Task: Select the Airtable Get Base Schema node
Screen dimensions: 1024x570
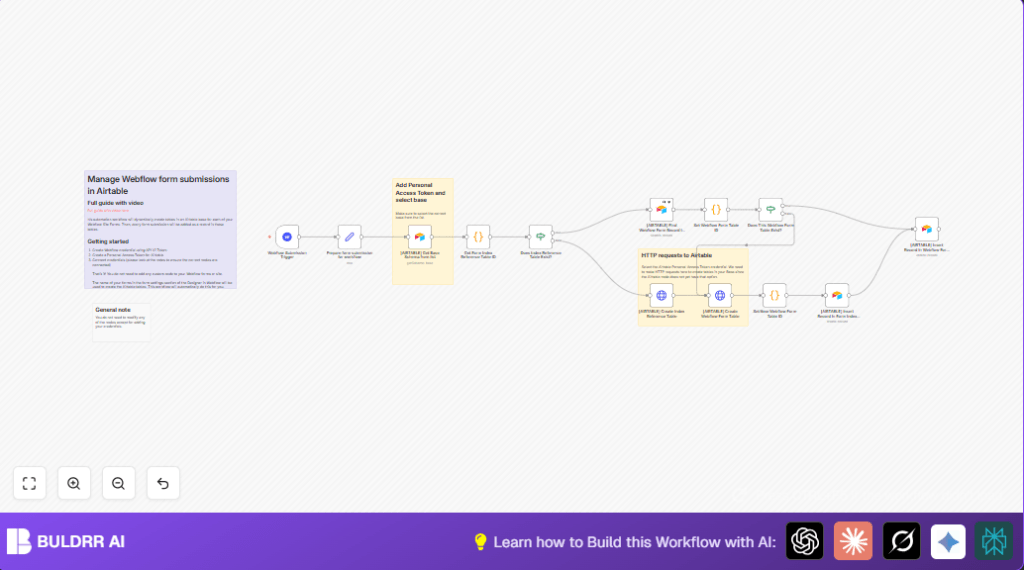Action: tap(420, 237)
